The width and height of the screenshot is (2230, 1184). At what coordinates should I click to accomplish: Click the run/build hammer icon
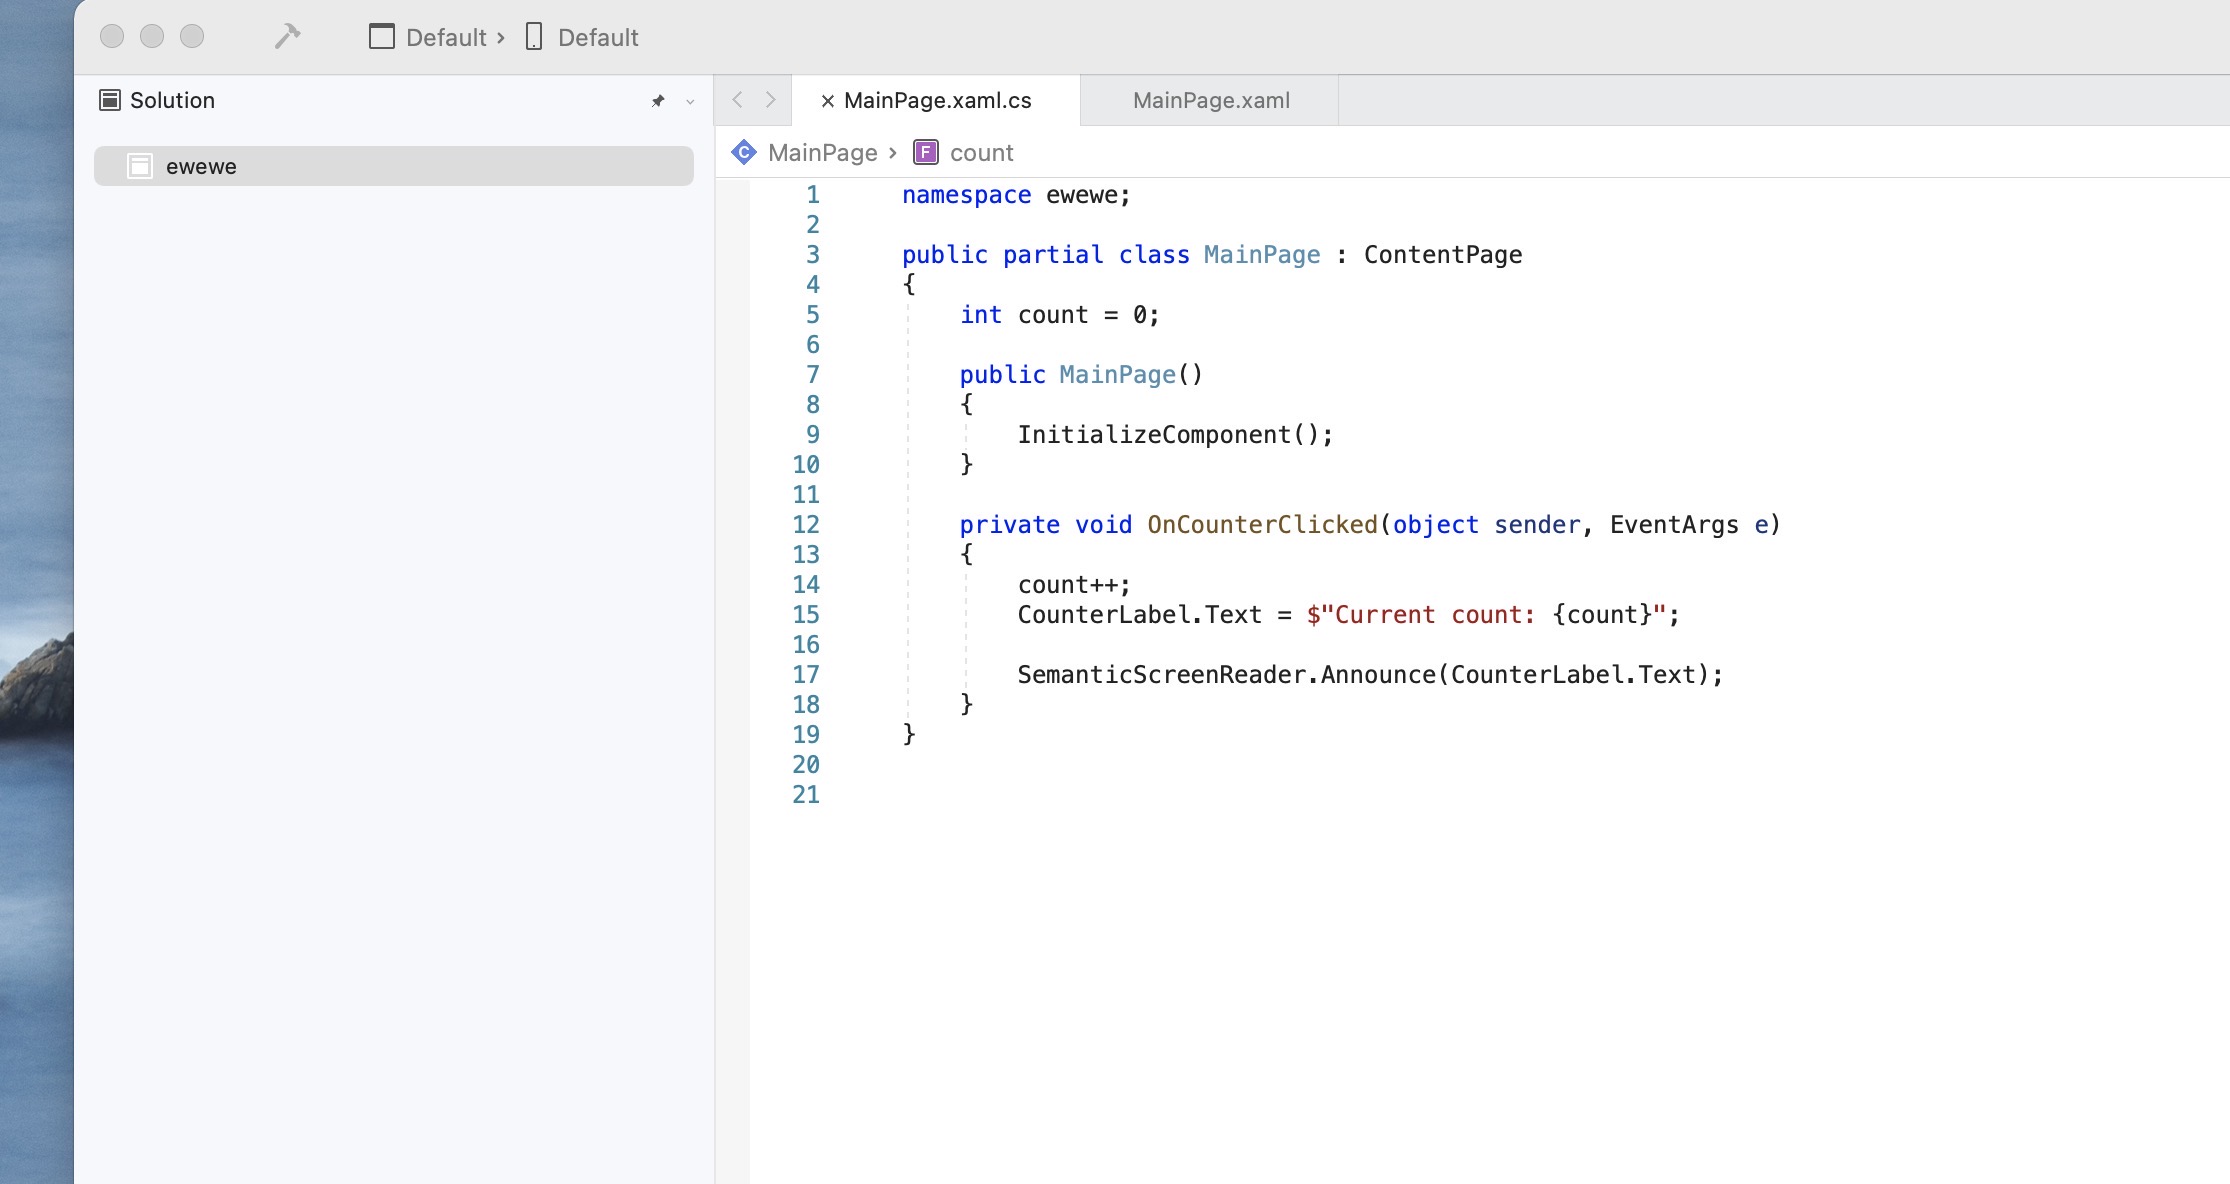[x=287, y=36]
